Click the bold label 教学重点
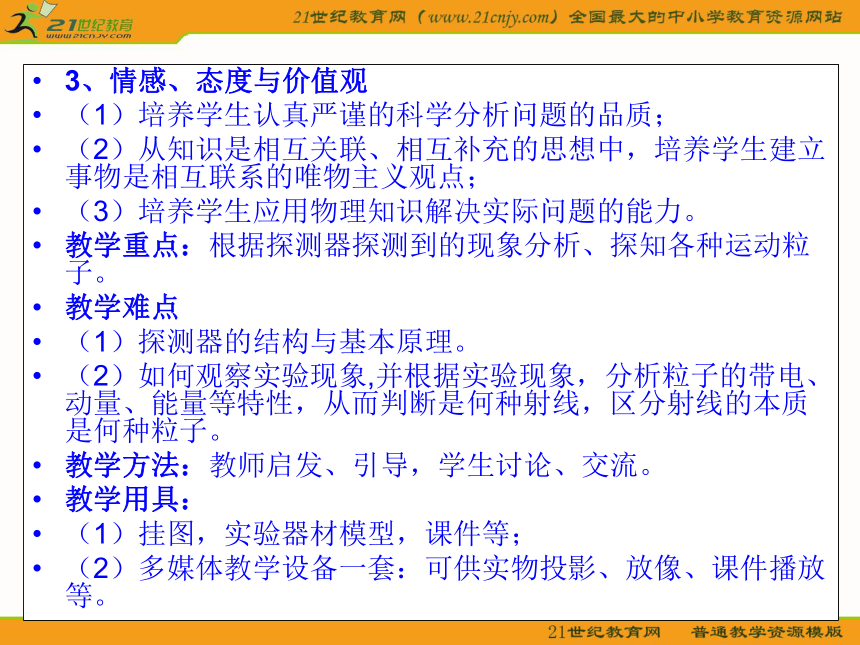 pyautogui.click(x=121, y=245)
